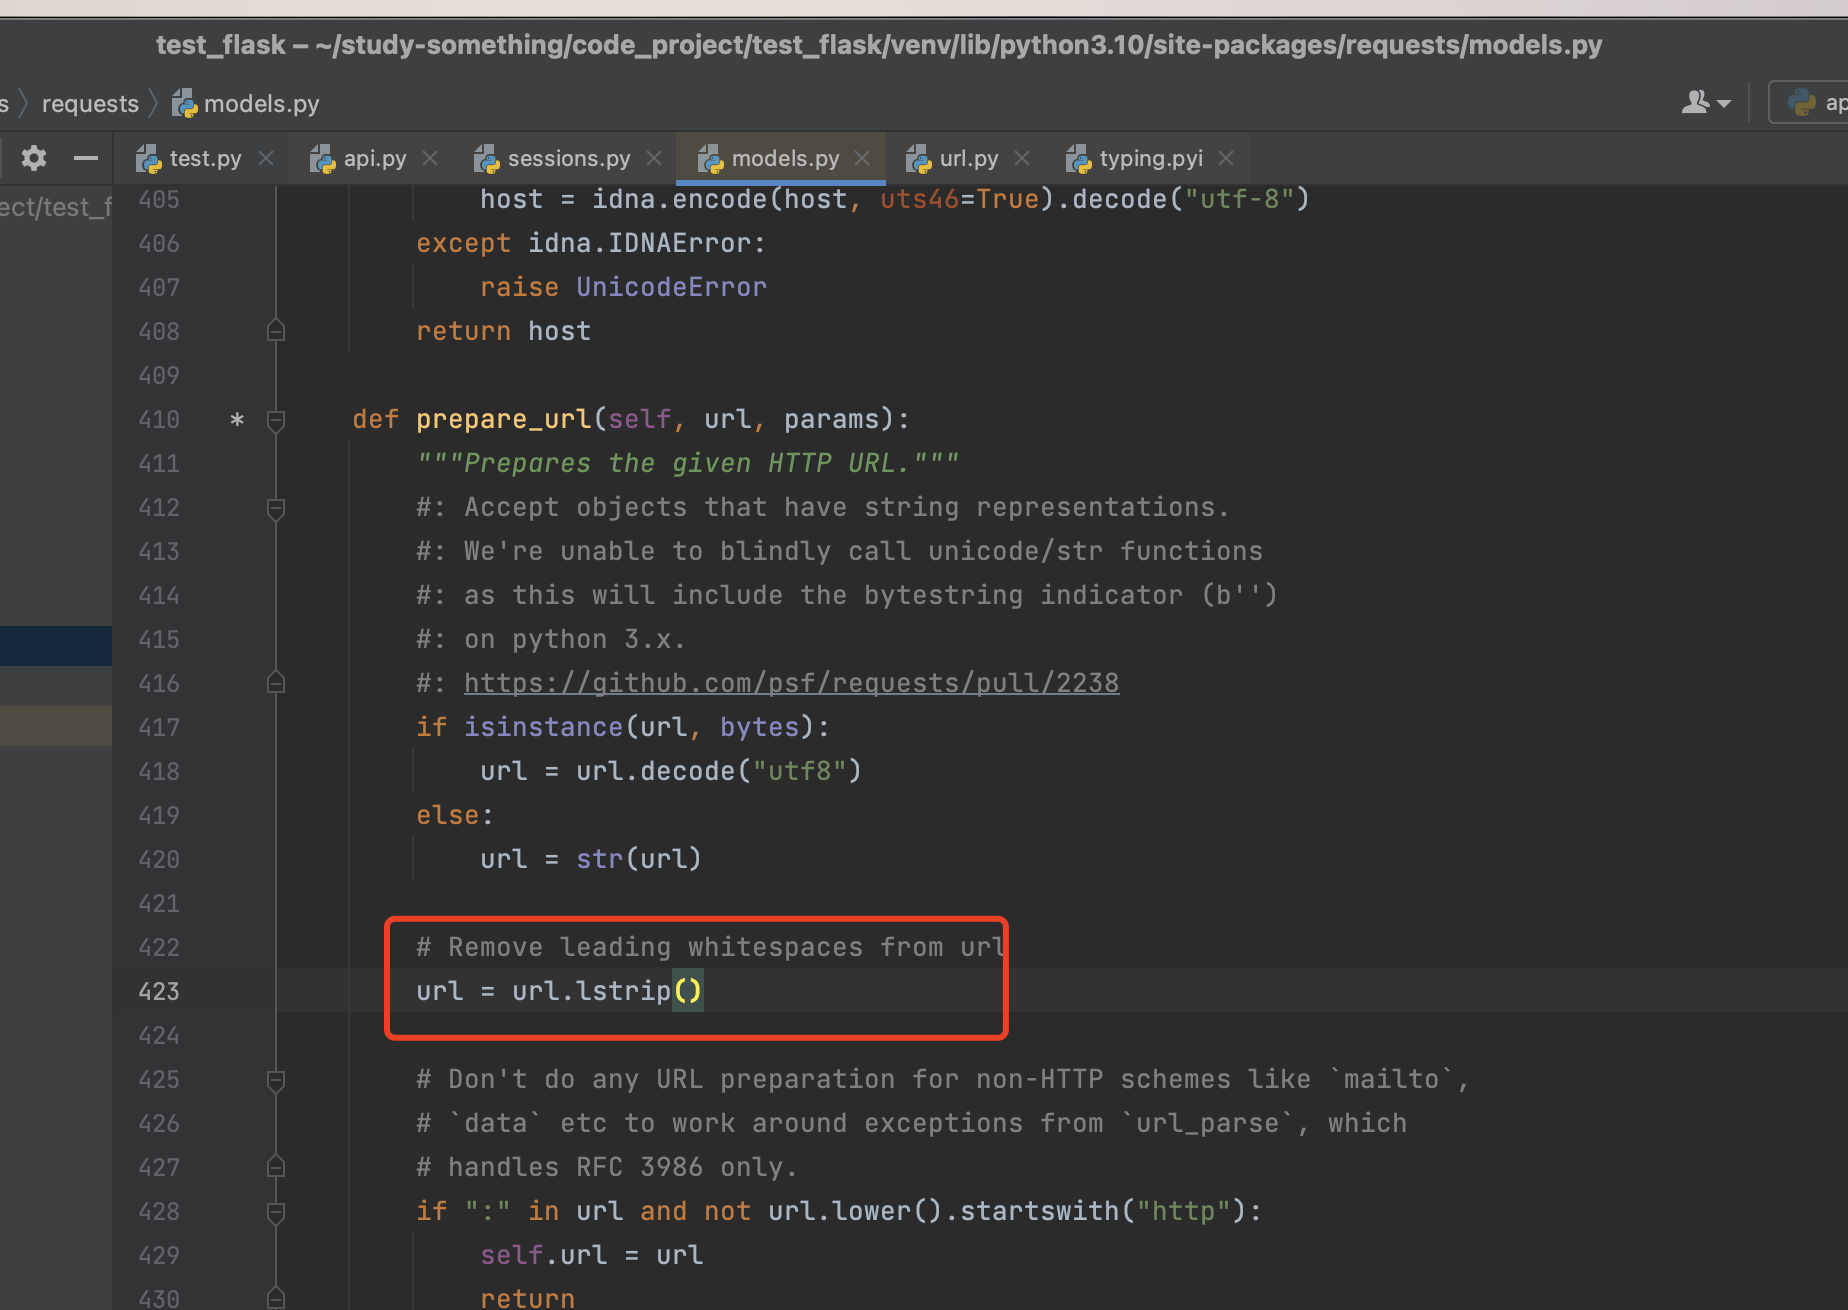This screenshot has height=1310, width=1848.
Task: Open the project panel settings gear
Action: point(34,158)
